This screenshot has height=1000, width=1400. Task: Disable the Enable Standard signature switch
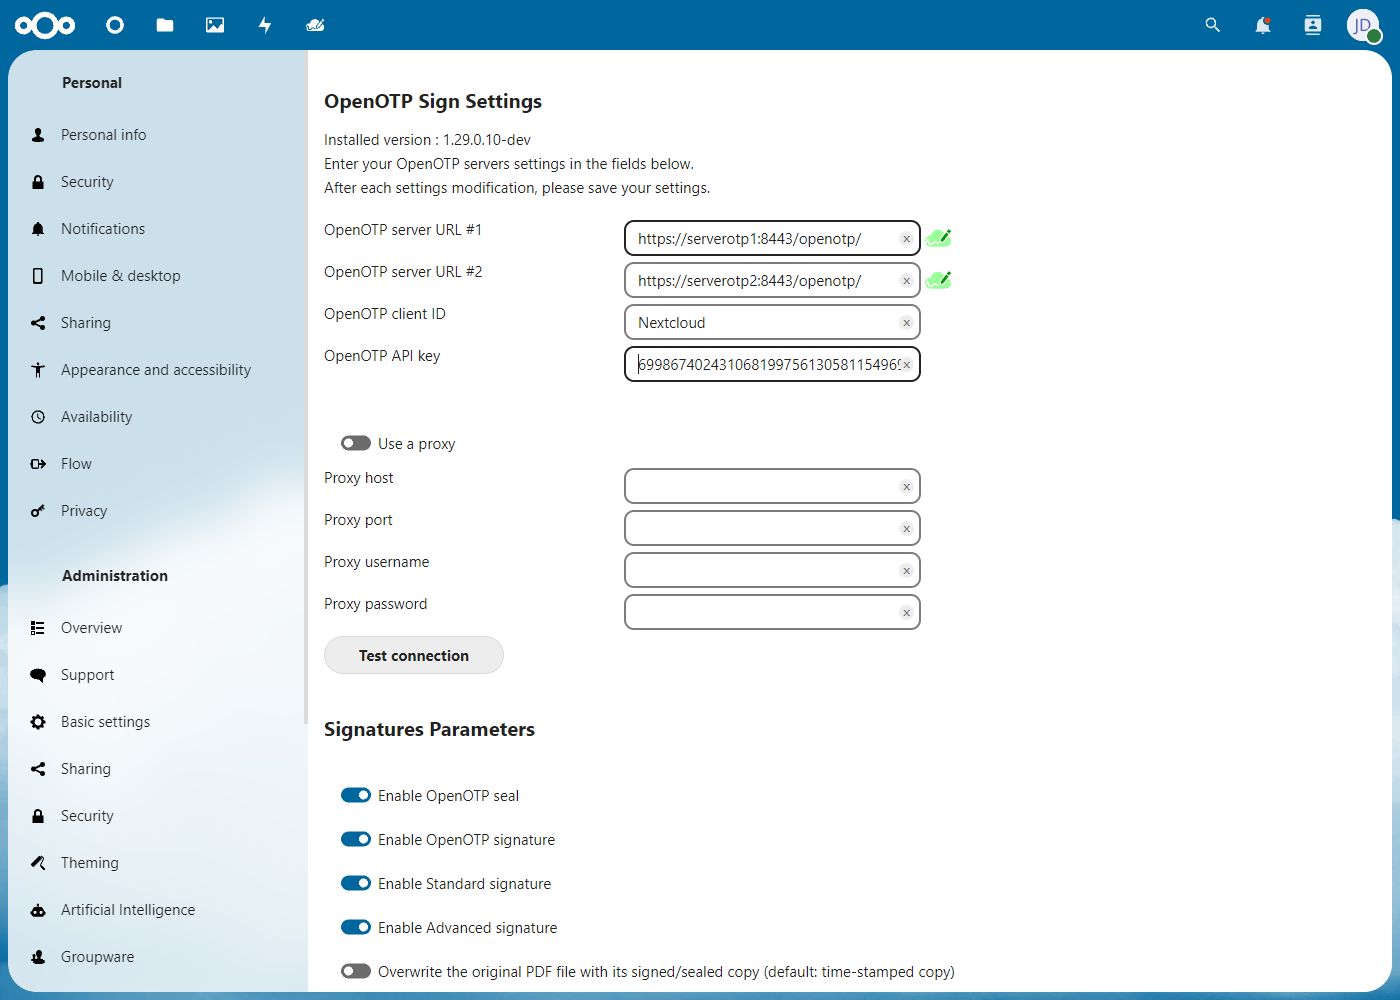pyautogui.click(x=356, y=883)
